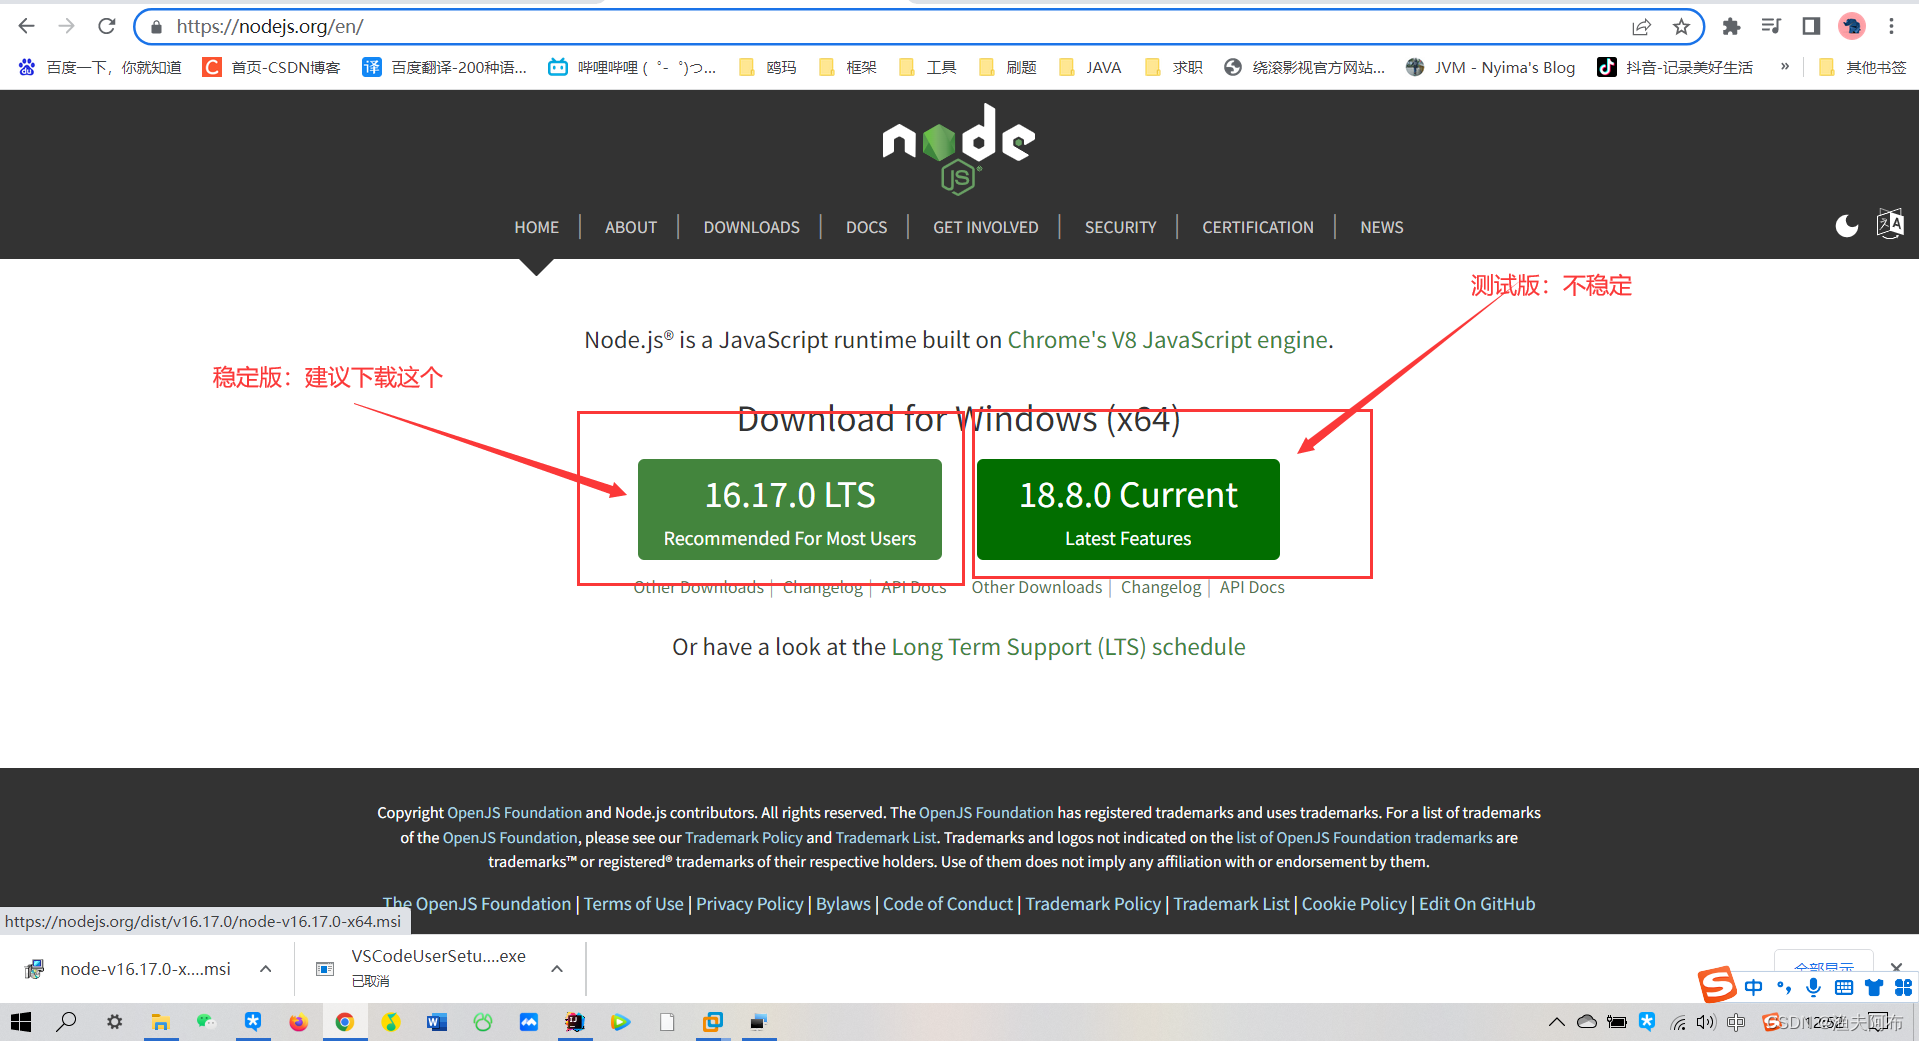This screenshot has height=1041, width=1919.
Task: Open the 首页-CSDN博客 bookmark
Action: tap(271, 67)
